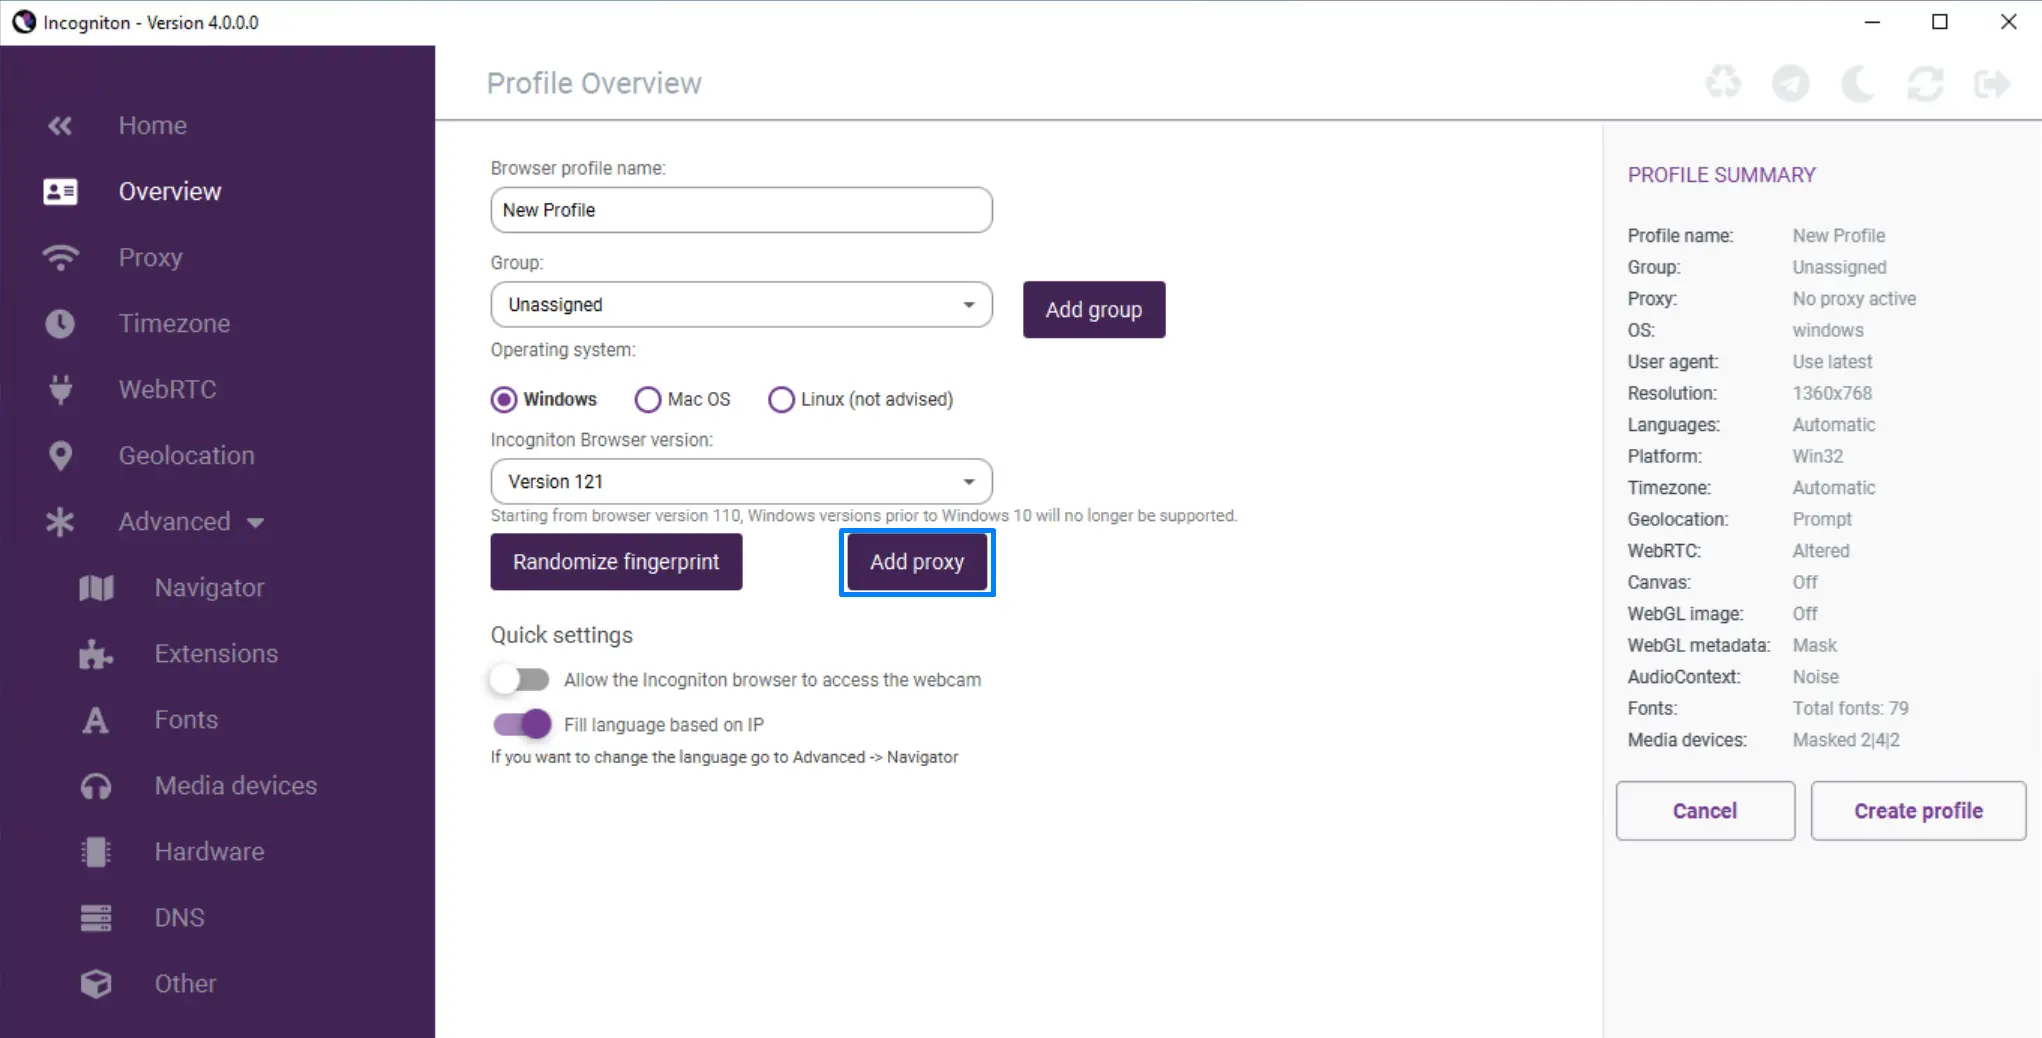Click the 'Win32' platform value

pos(1817,457)
